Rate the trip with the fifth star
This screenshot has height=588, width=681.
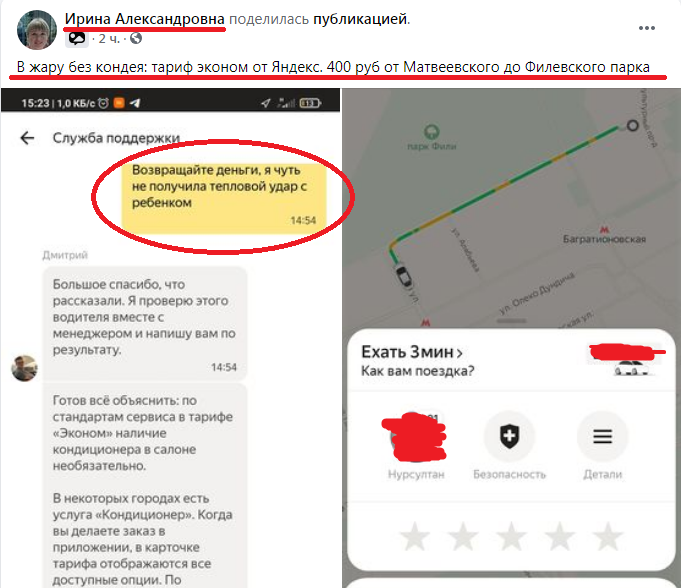tap(608, 536)
